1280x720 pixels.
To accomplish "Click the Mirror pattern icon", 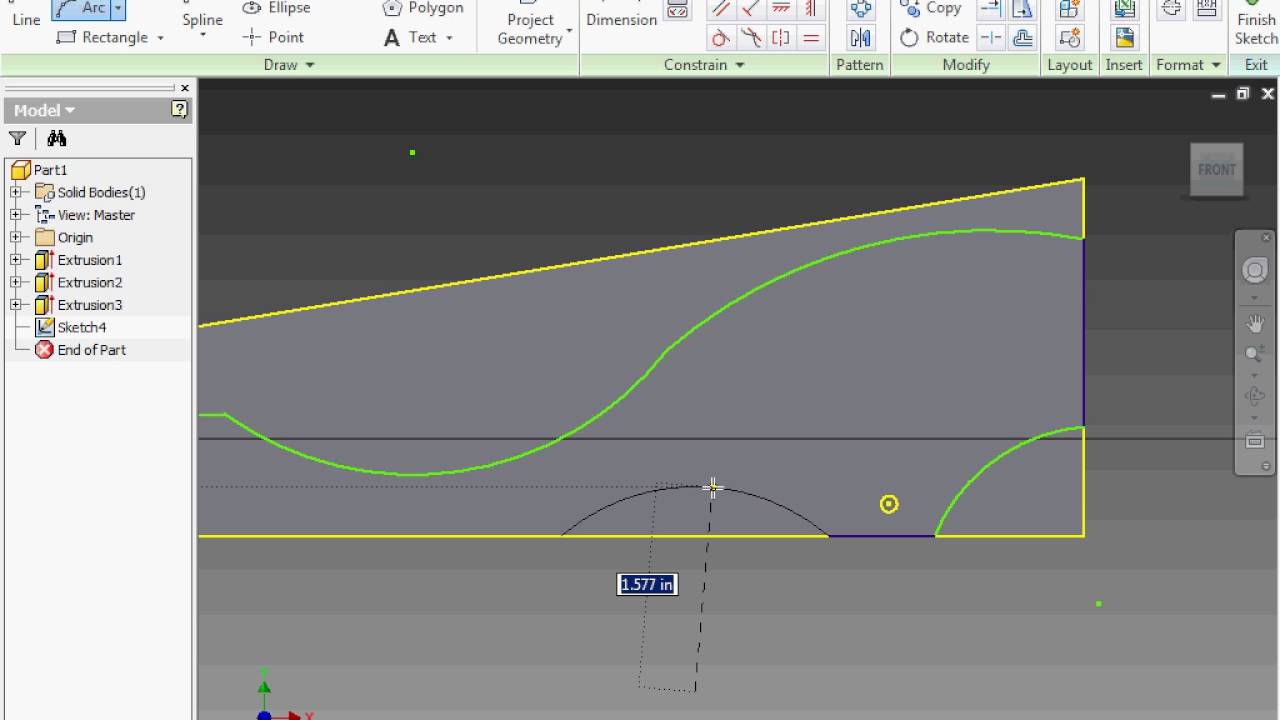I will (860, 38).
